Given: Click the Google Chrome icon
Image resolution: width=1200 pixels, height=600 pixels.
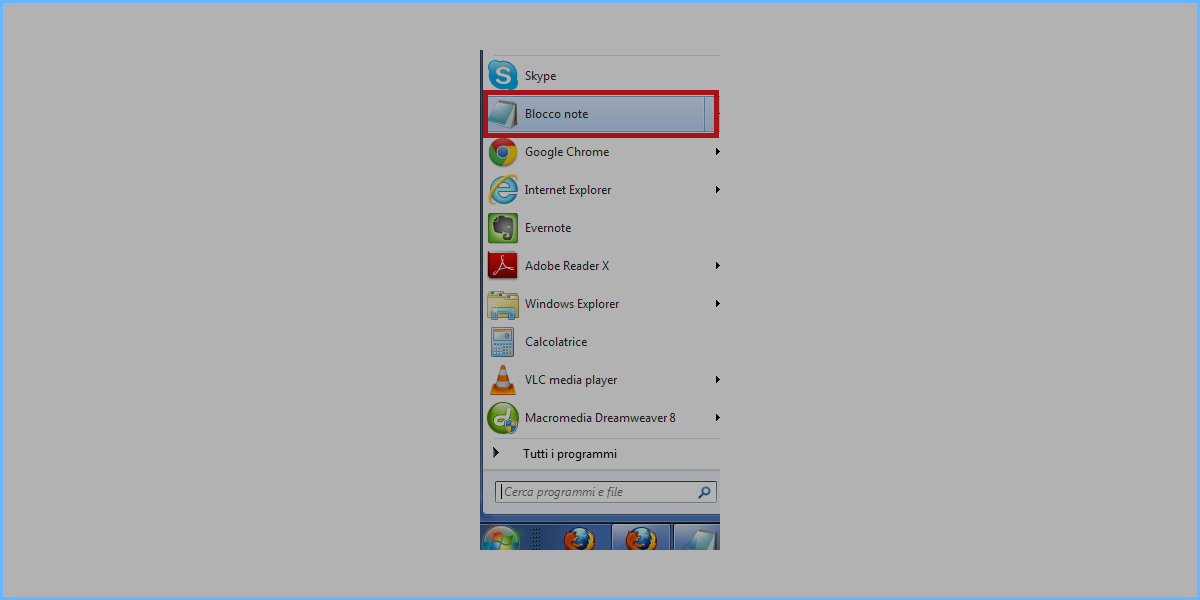Looking at the screenshot, I should pos(503,152).
